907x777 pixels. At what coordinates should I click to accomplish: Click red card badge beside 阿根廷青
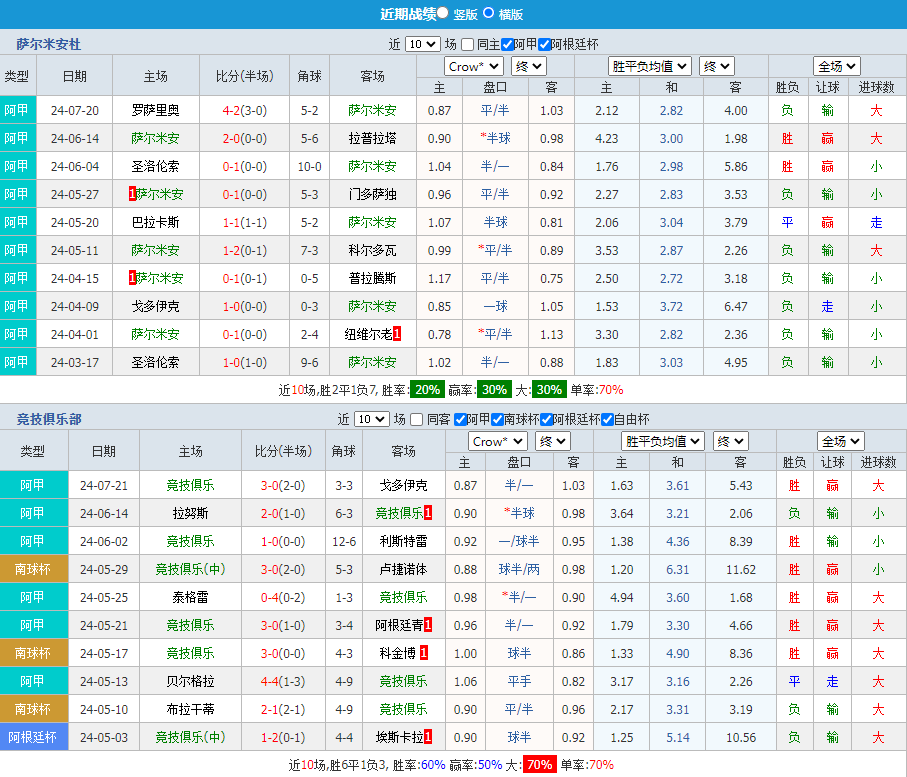pos(428,625)
